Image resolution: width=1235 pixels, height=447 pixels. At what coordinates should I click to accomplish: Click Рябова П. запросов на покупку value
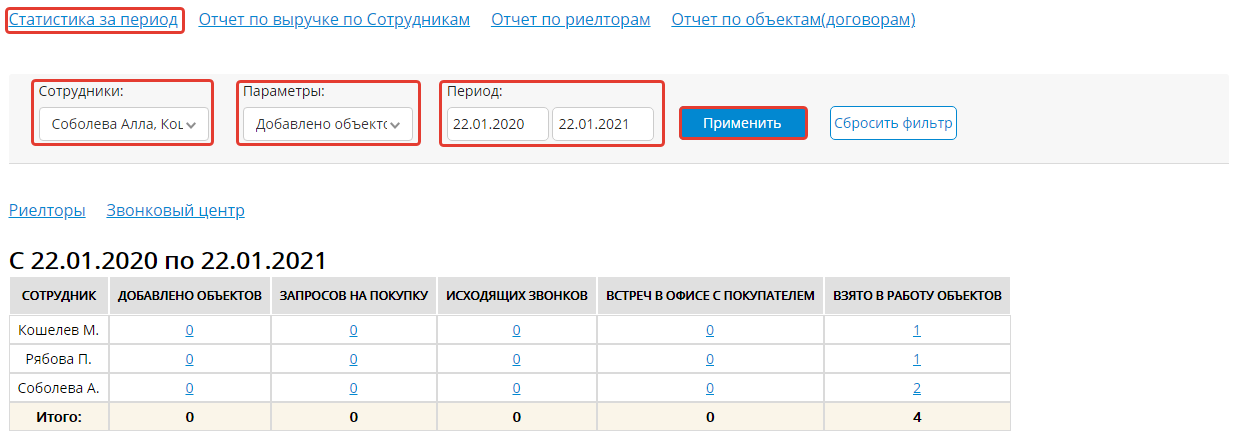pyautogui.click(x=353, y=360)
